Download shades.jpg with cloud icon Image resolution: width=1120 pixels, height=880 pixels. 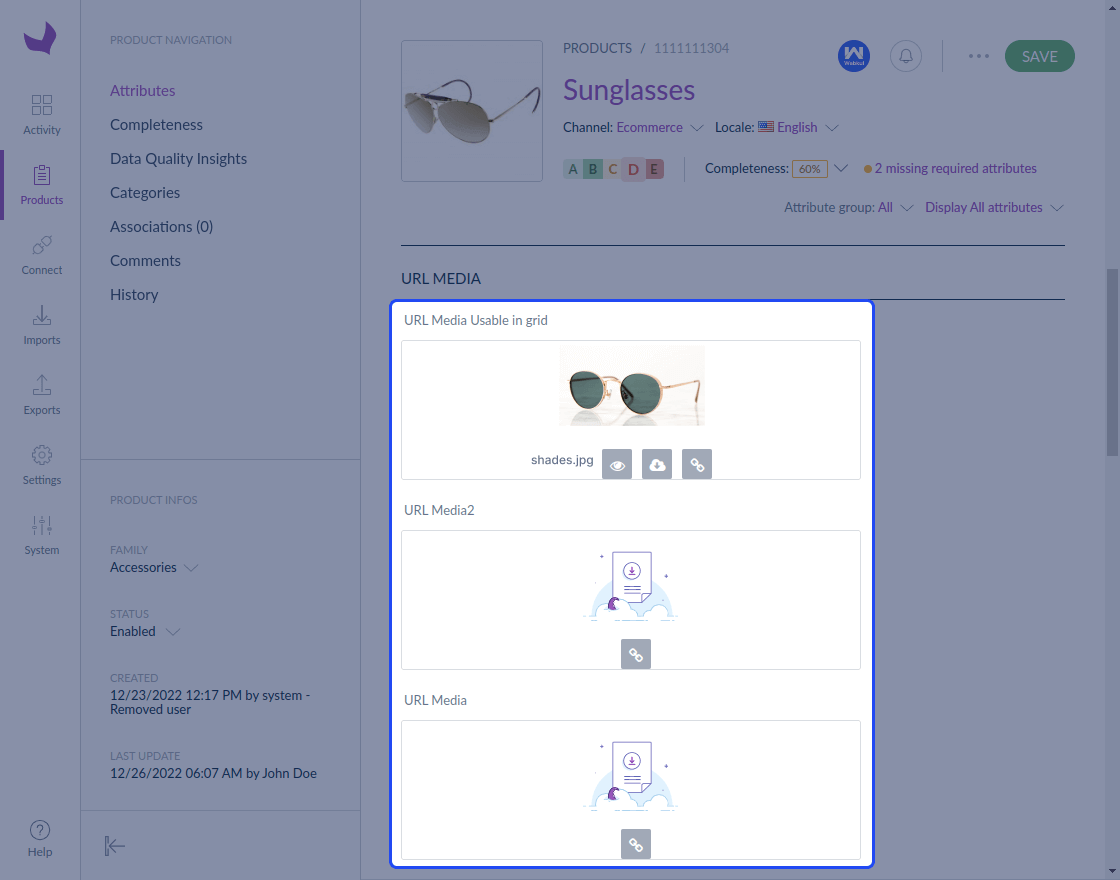tap(656, 464)
